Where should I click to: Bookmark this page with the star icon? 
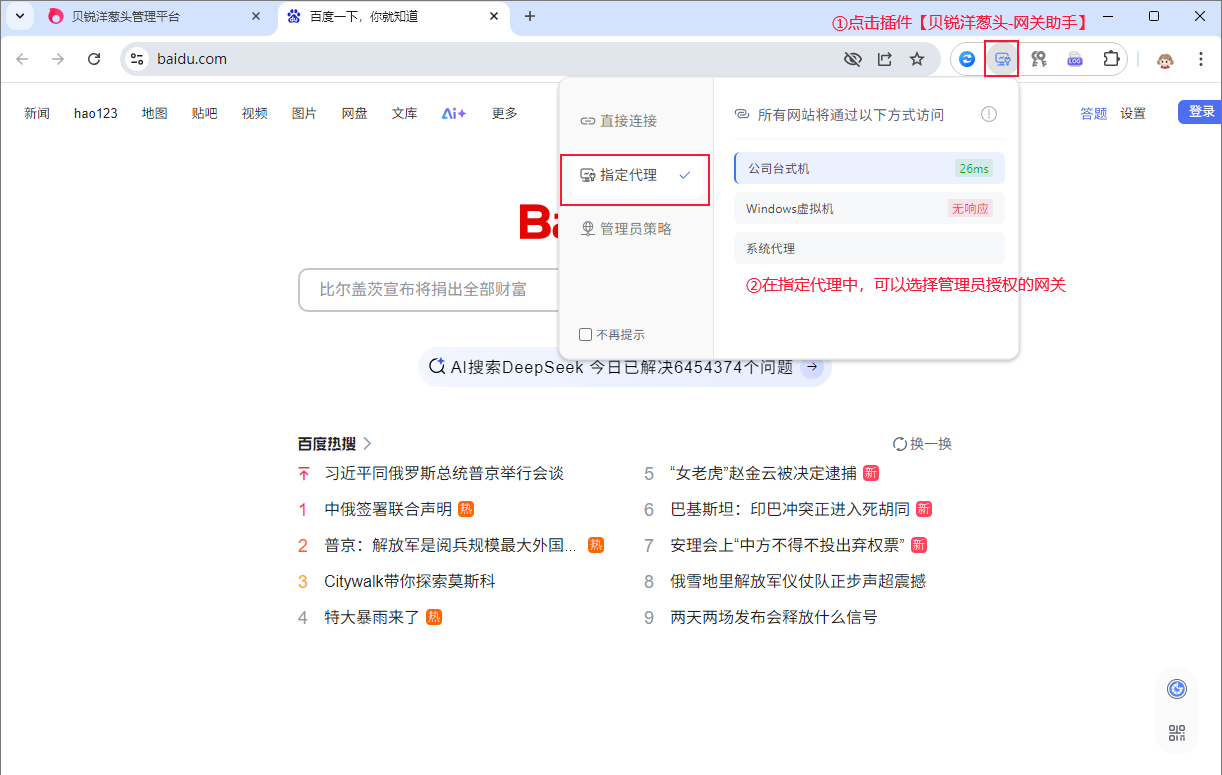[917, 59]
